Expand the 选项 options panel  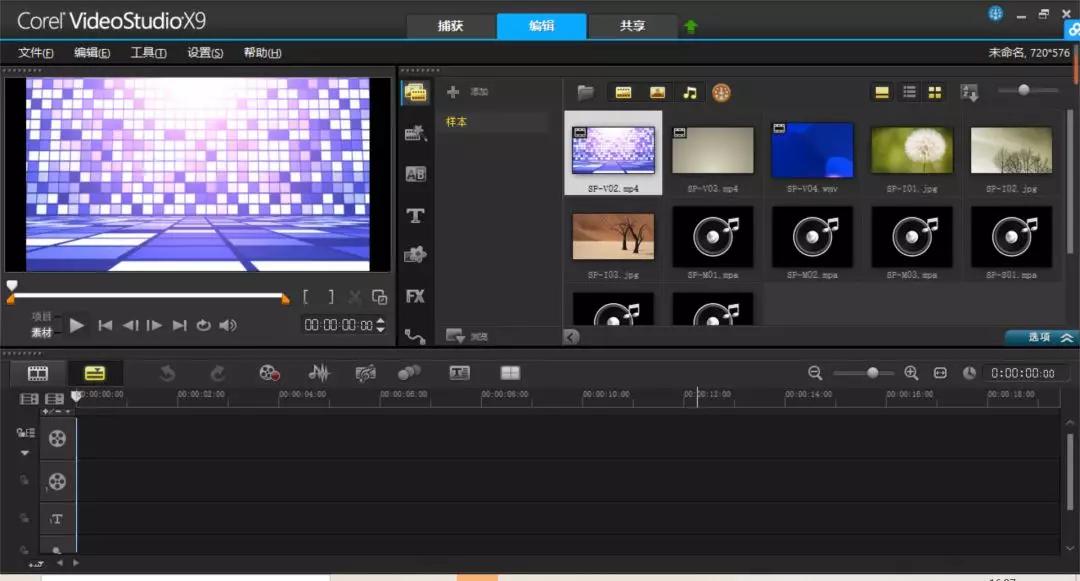(1041, 337)
